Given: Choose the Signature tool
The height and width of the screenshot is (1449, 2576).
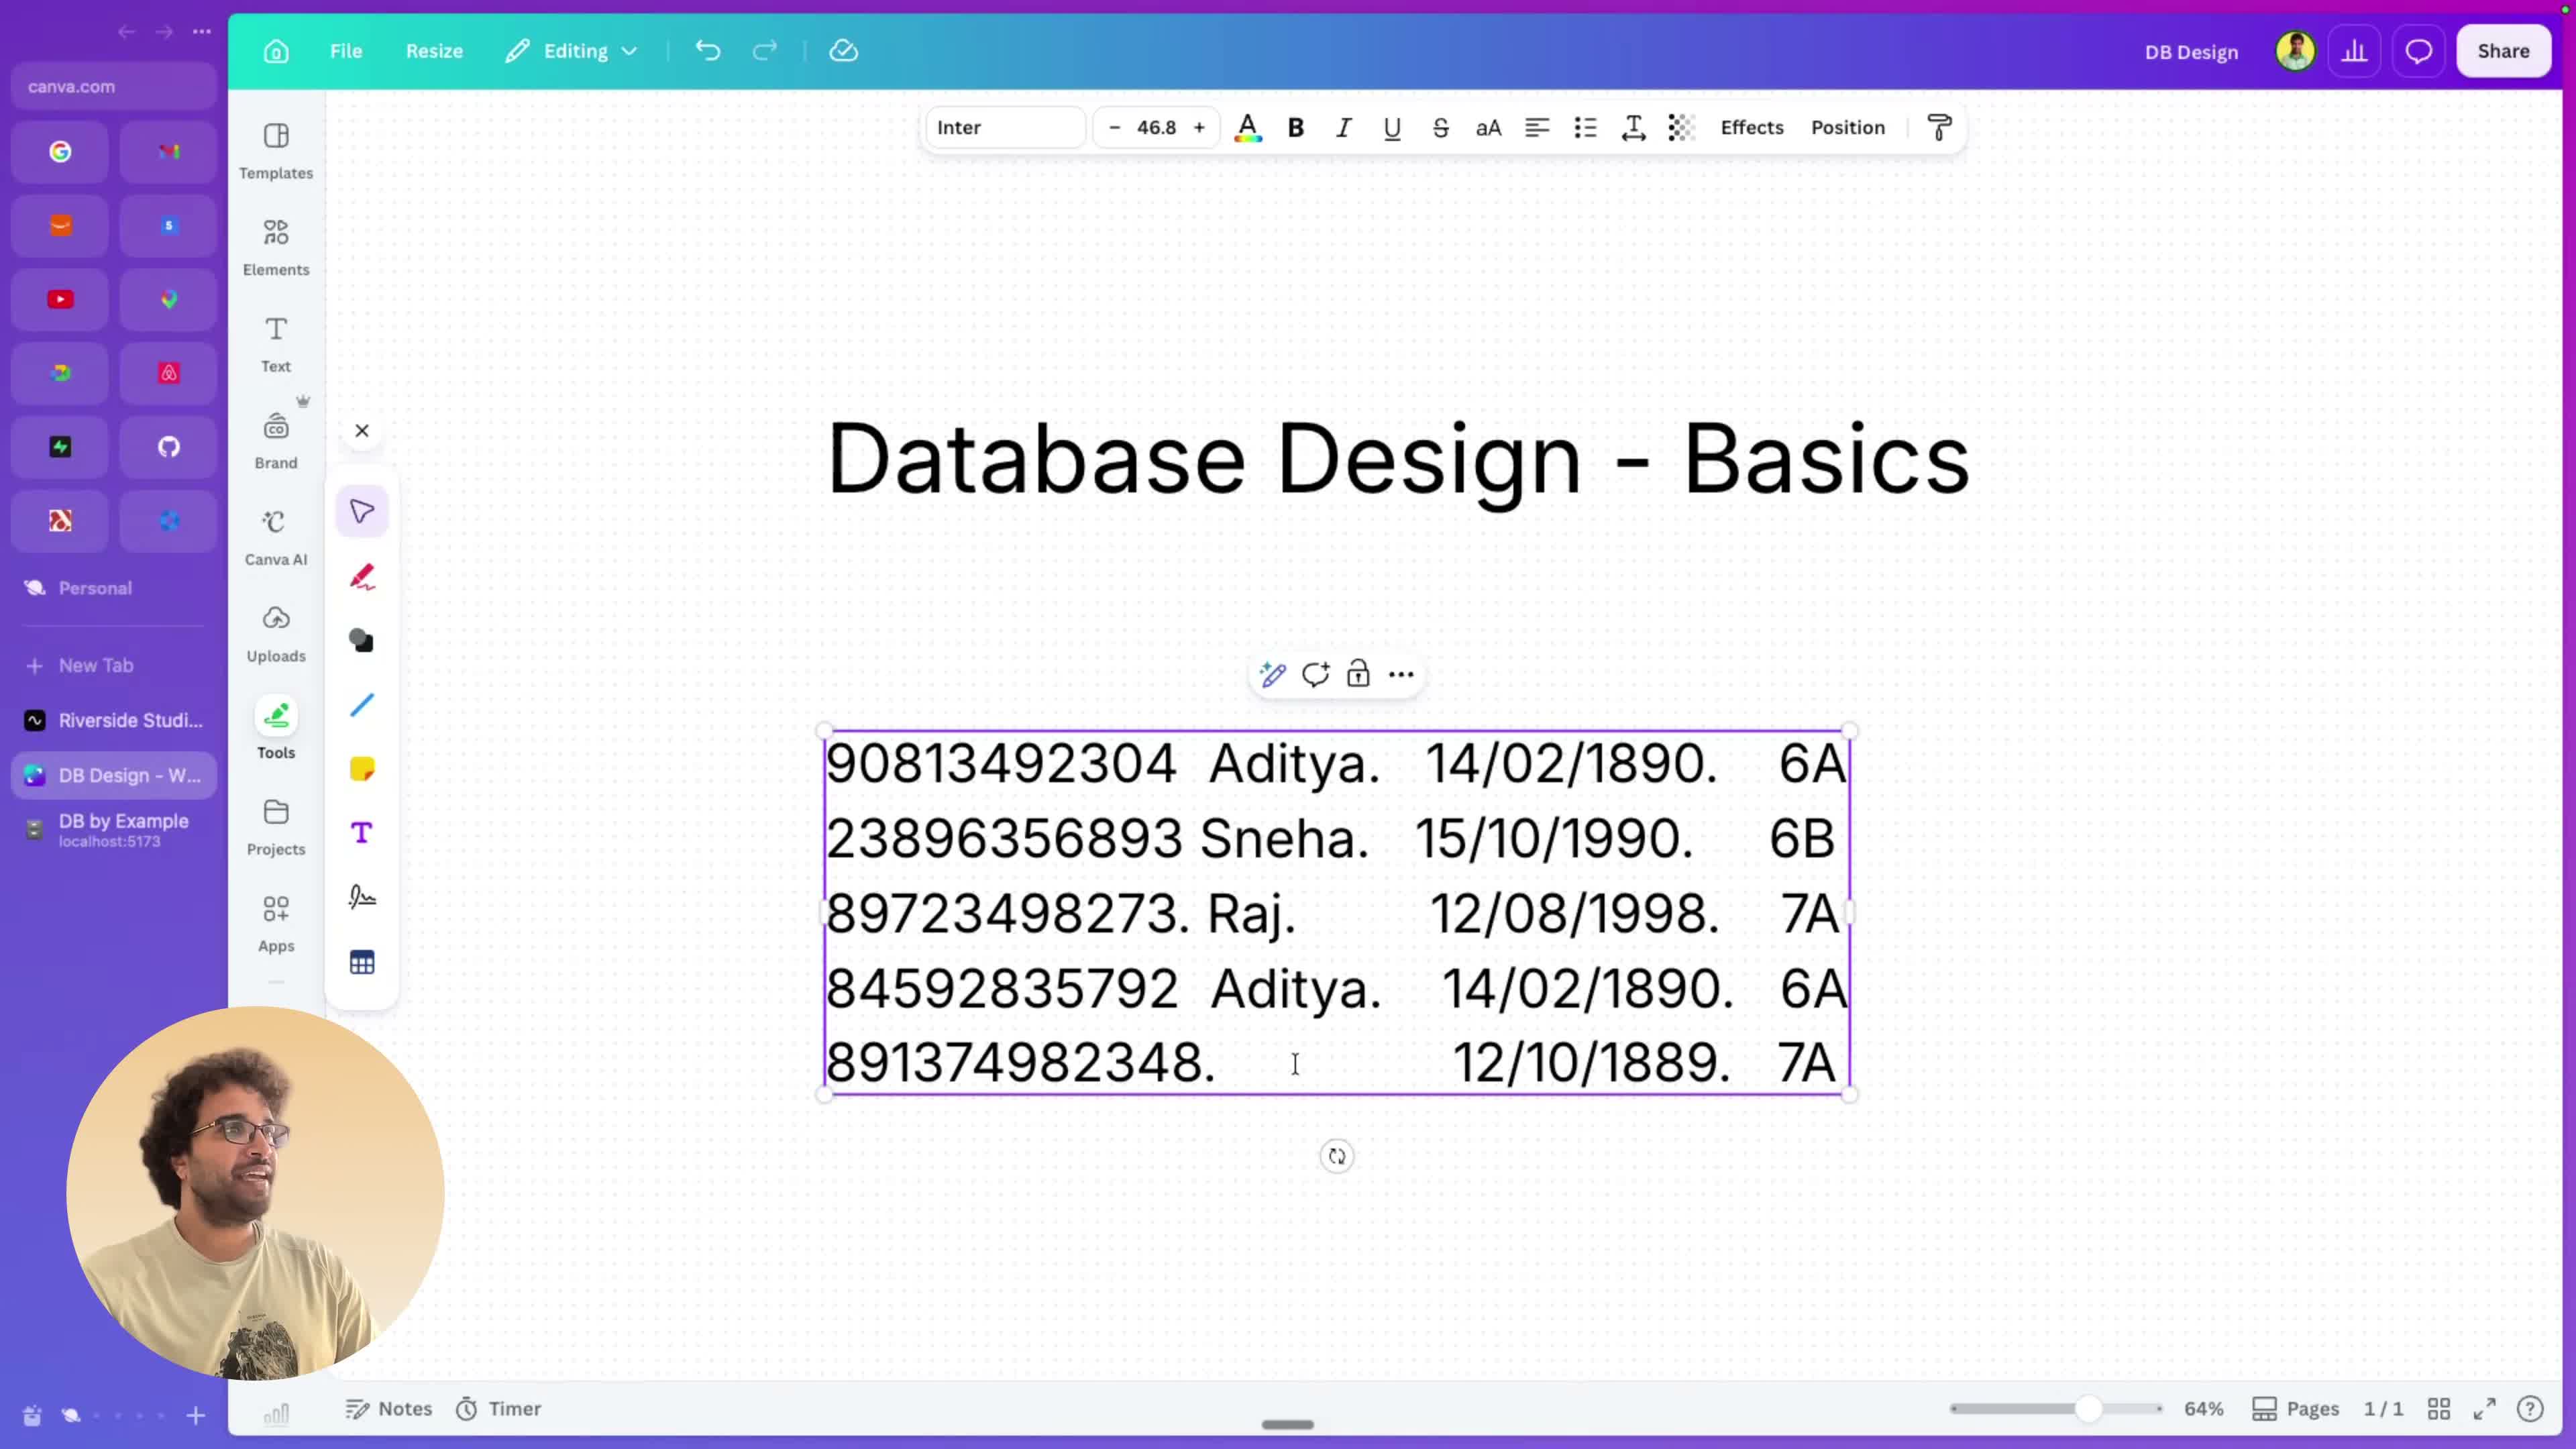Looking at the screenshot, I should (x=362, y=897).
